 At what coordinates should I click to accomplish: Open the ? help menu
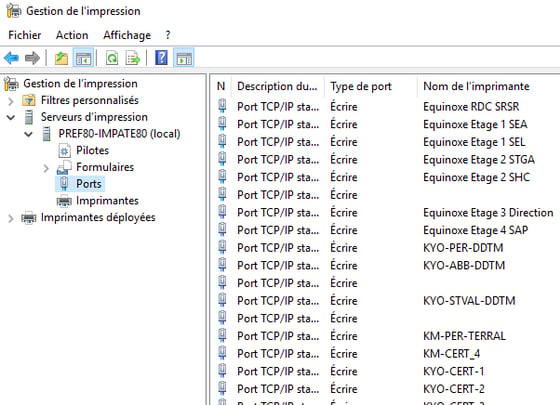(168, 35)
